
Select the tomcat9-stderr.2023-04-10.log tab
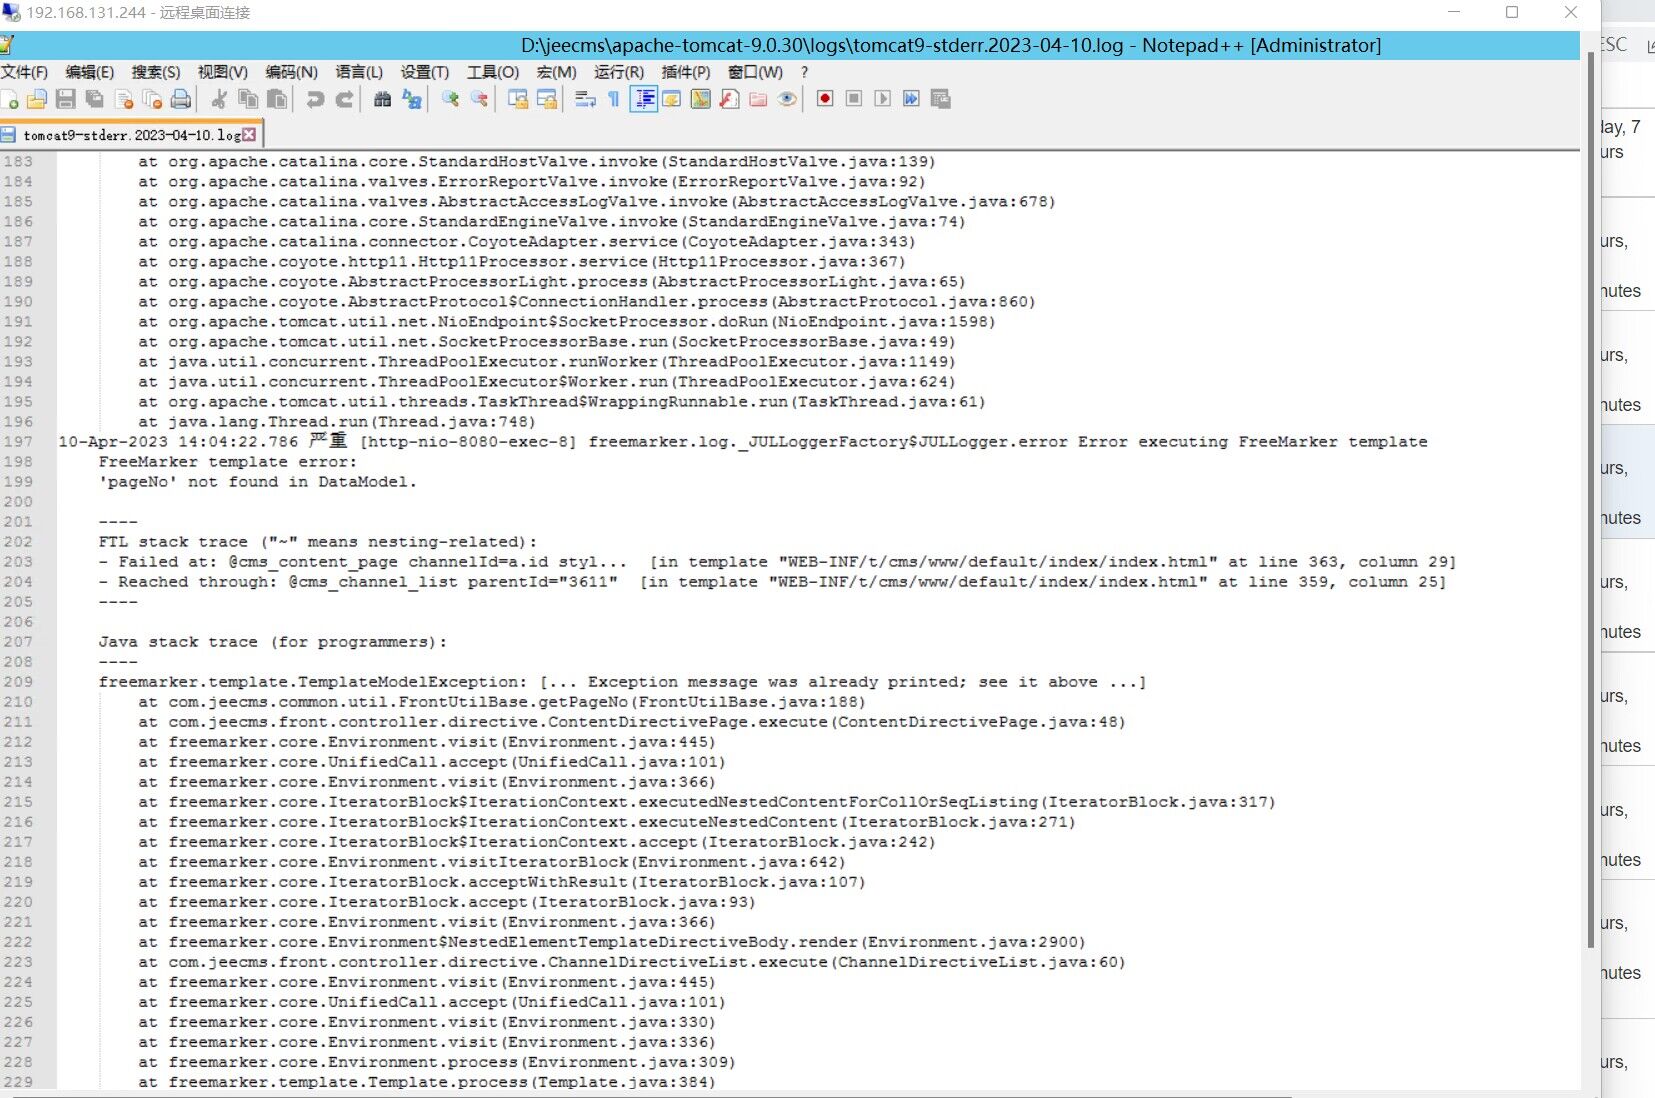coord(131,135)
